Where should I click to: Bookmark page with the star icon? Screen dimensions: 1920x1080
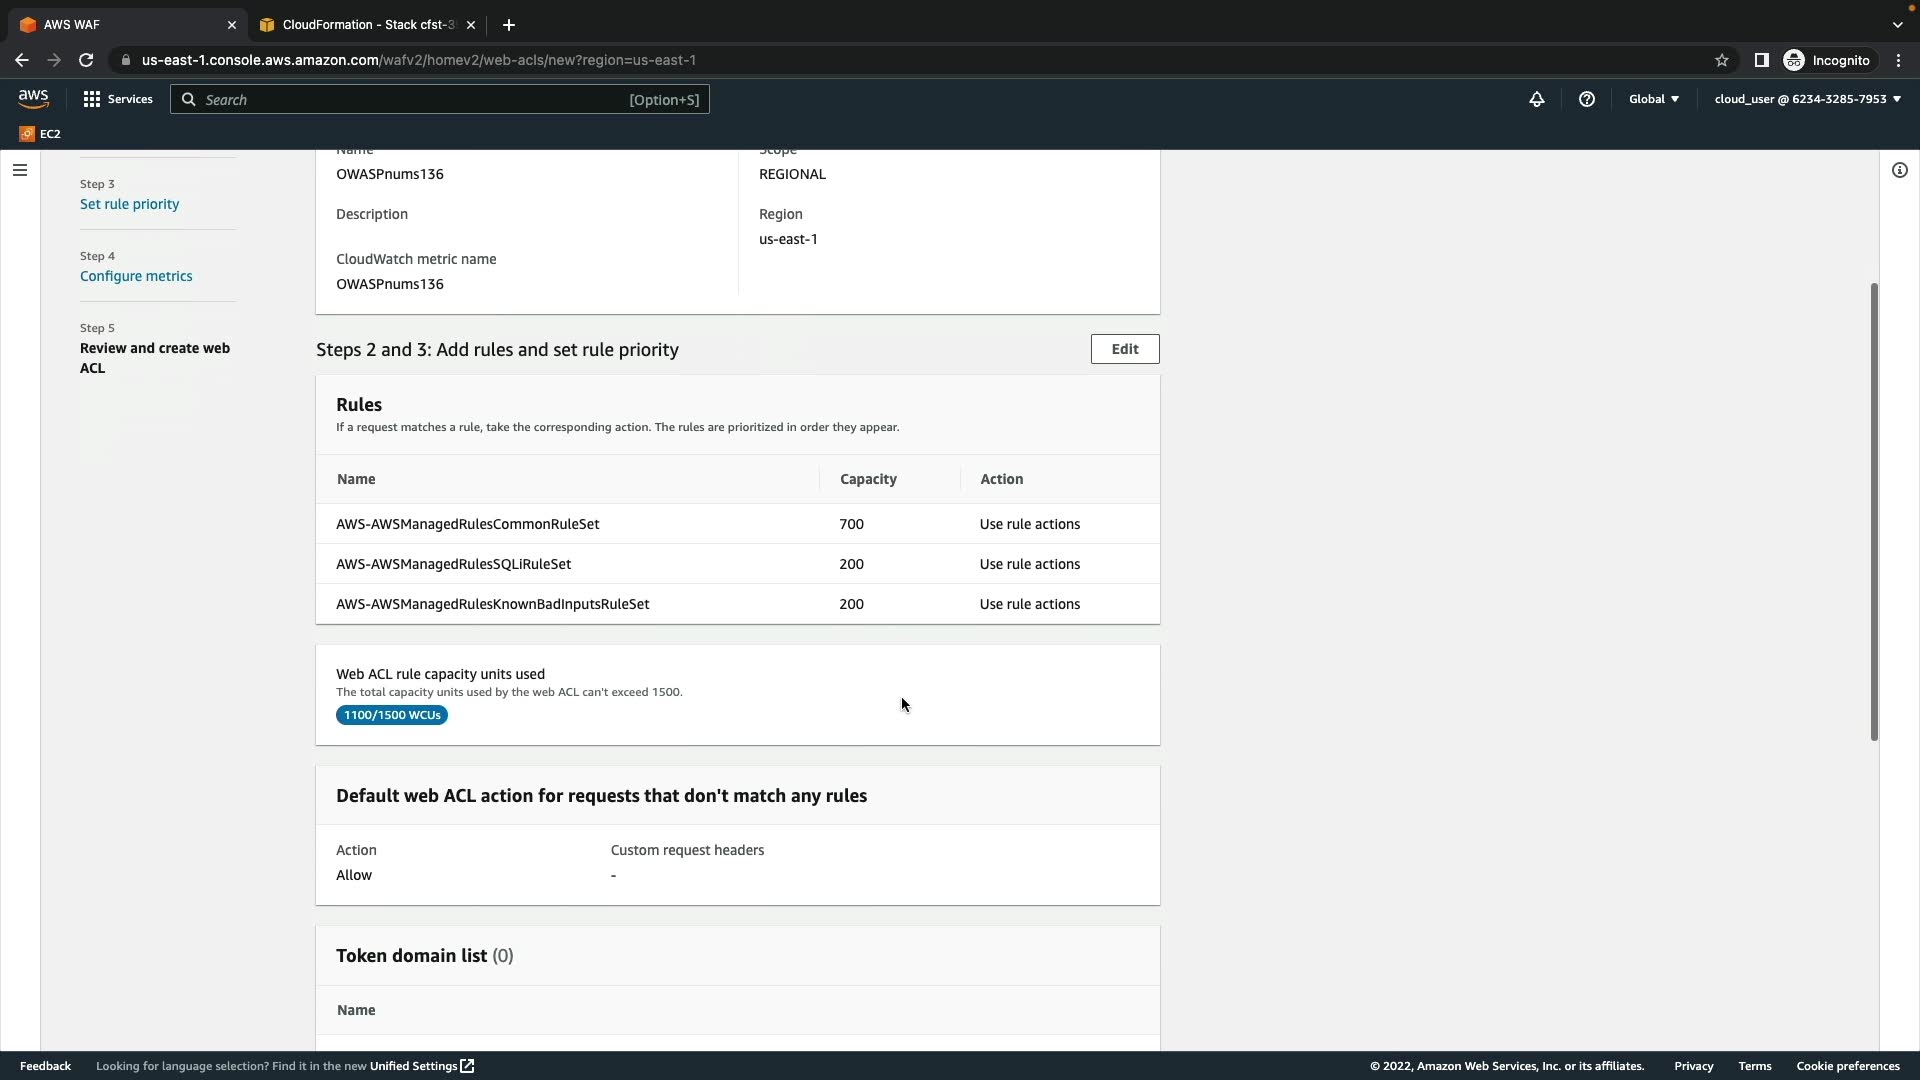1722,60
